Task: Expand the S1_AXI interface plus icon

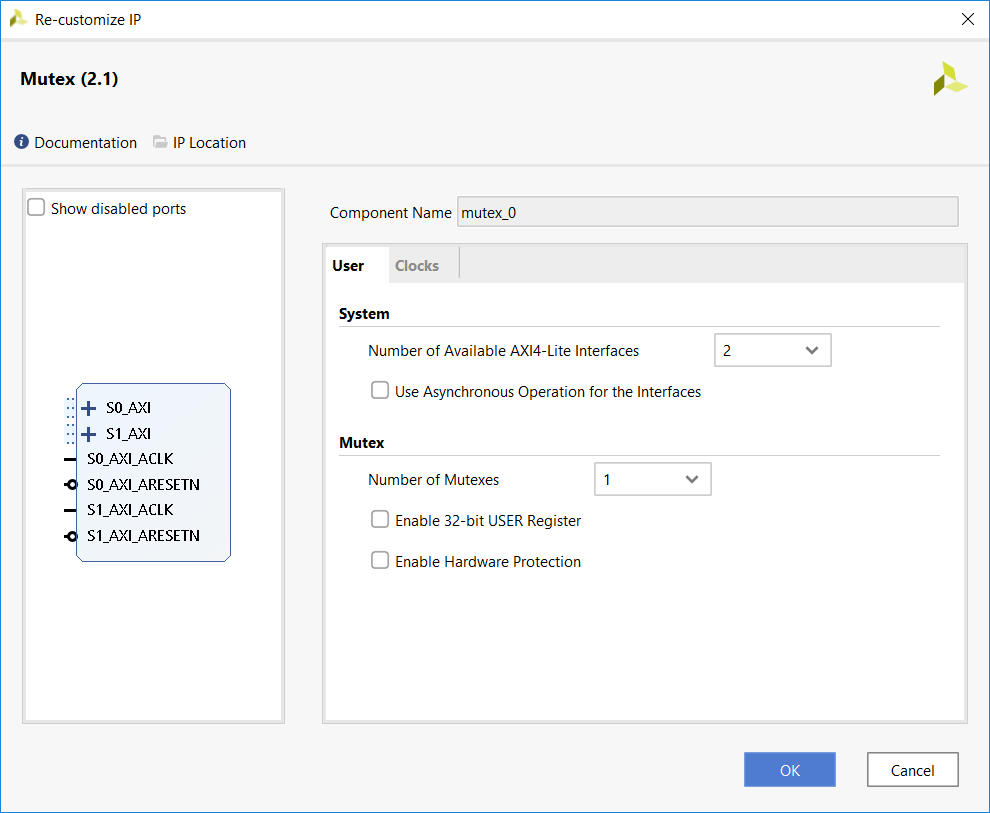Action: 88,434
